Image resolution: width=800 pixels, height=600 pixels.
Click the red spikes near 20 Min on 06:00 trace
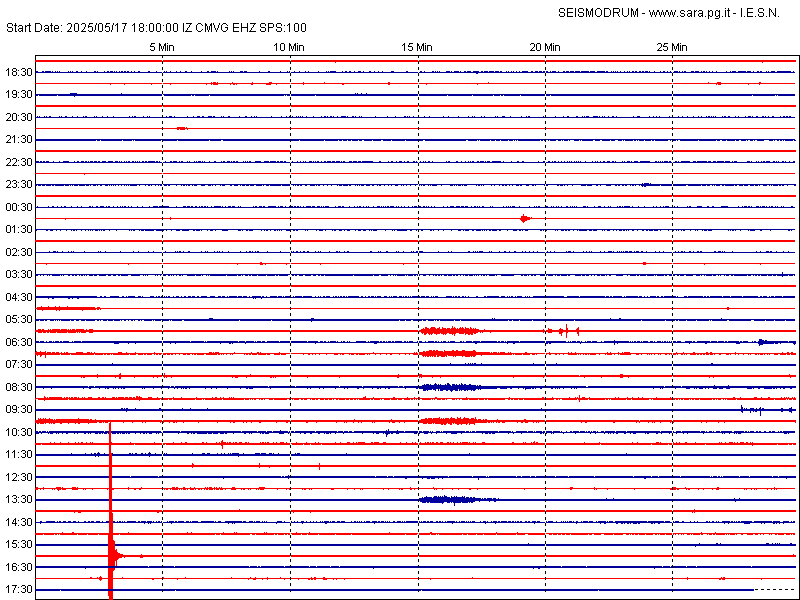tap(563, 331)
